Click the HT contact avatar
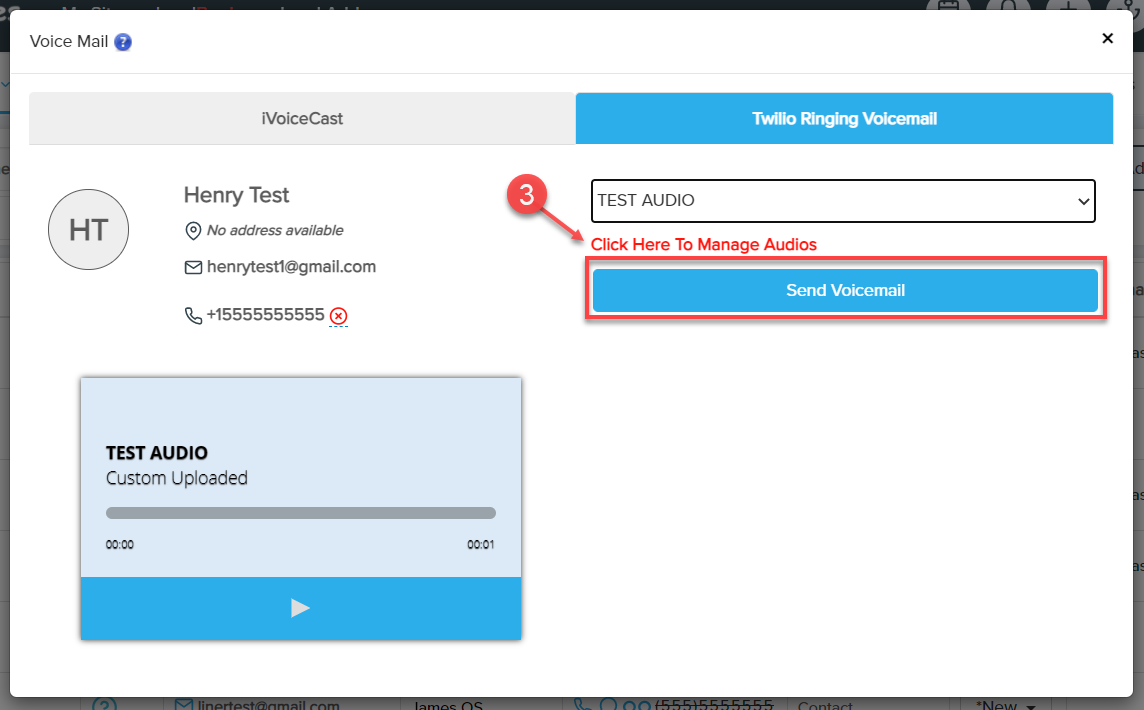 [x=89, y=230]
